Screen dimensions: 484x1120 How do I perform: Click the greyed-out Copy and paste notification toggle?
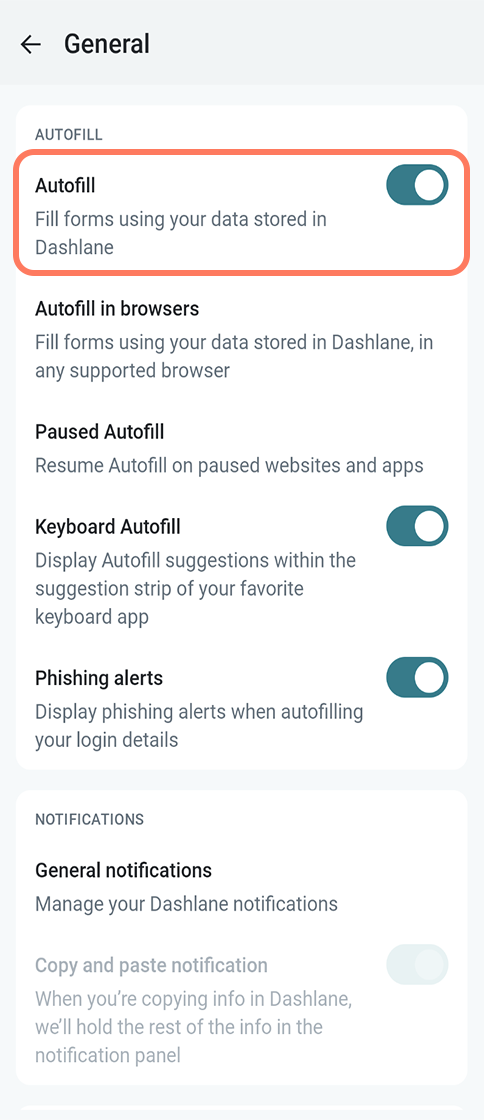click(417, 965)
